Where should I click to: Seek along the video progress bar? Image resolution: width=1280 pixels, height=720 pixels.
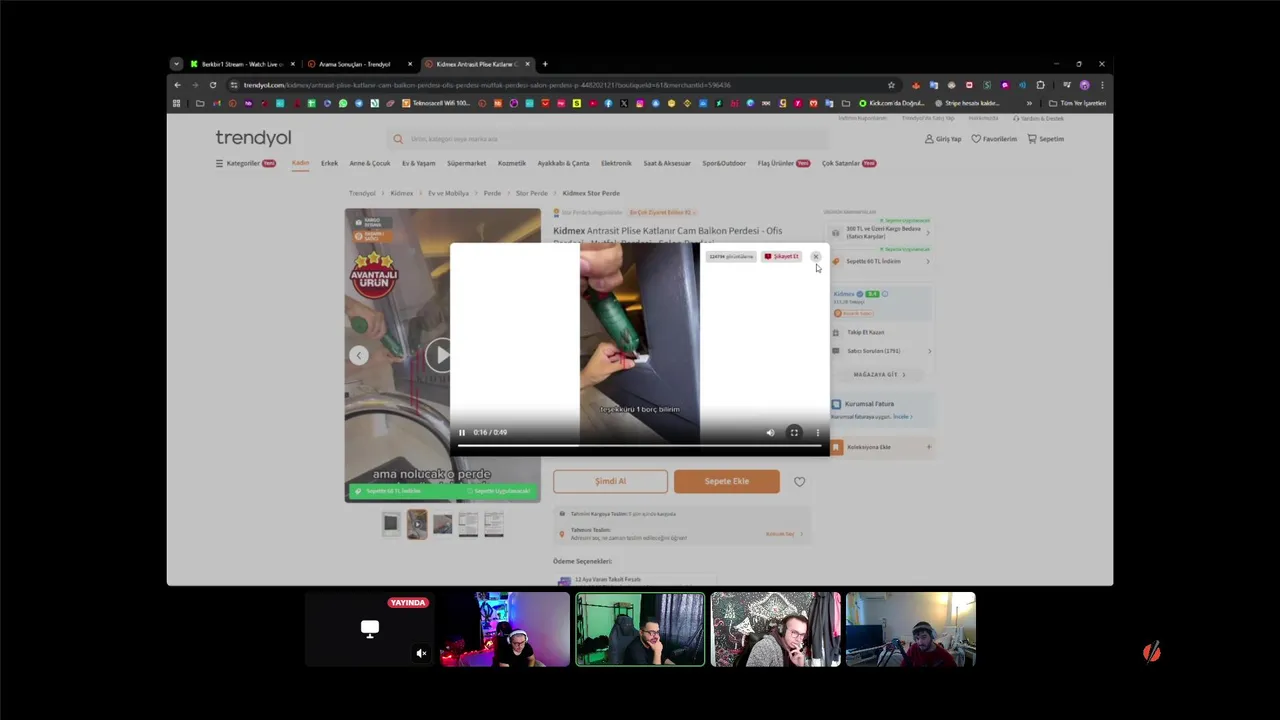tap(640, 445)
